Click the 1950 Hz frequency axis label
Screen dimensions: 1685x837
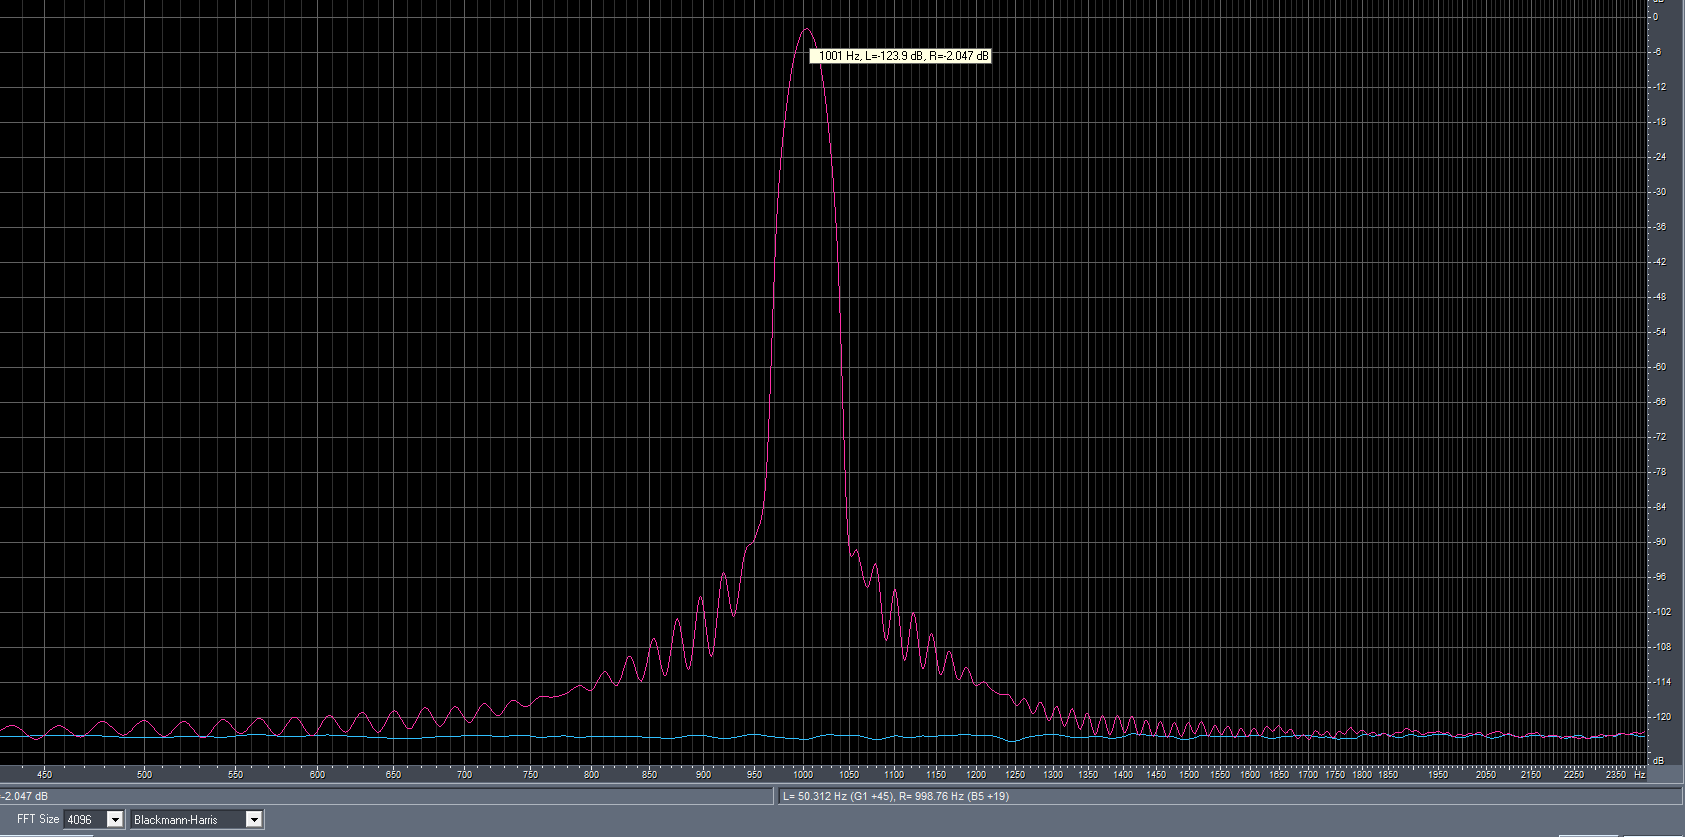click(1438, 774)
